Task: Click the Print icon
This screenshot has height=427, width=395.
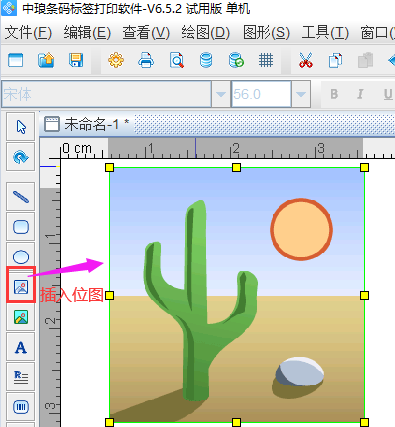Action: (146, 60)
